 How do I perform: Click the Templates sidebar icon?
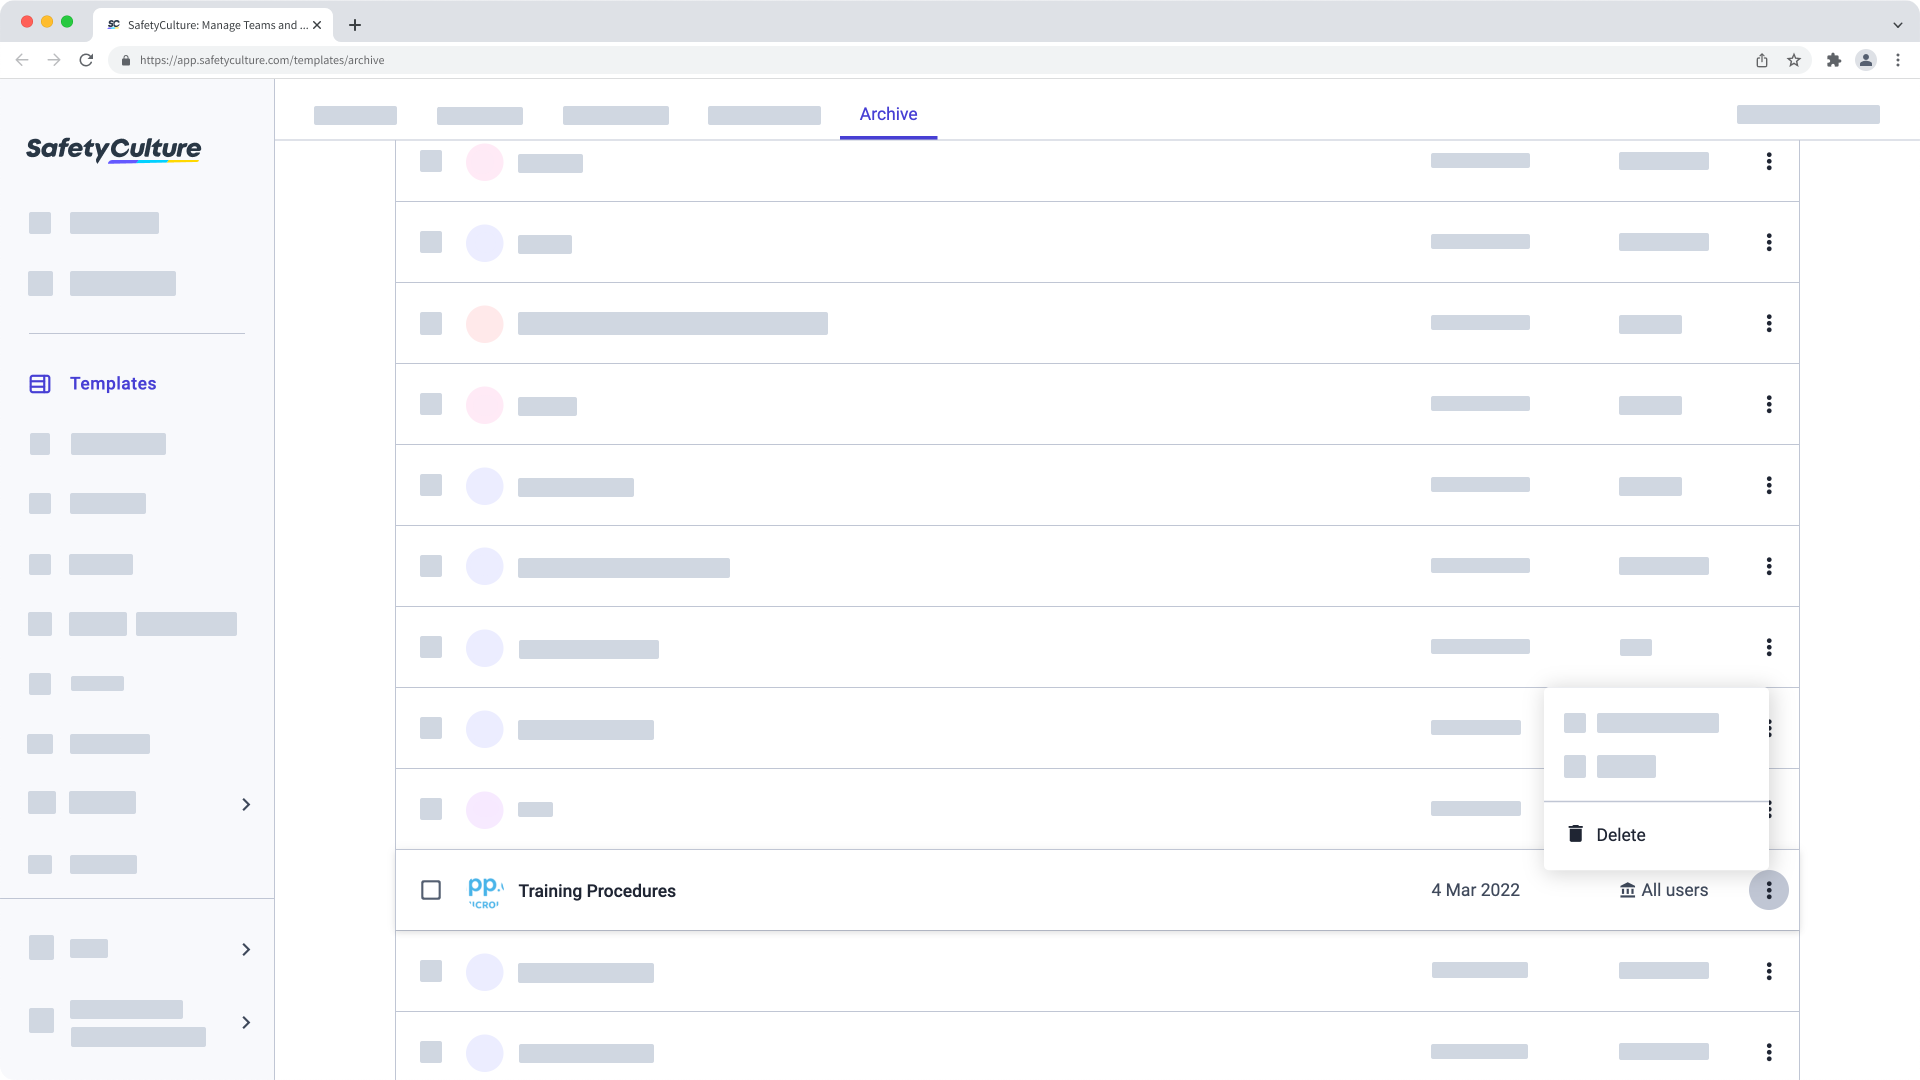[x=40, y=384]
